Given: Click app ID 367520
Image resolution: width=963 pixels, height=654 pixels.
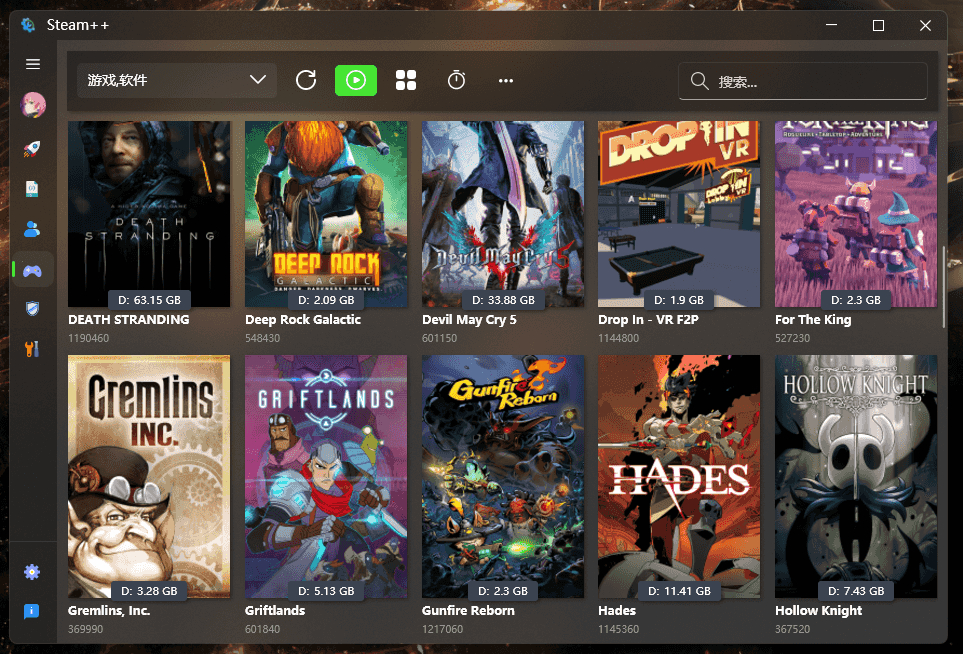Looking at the screenshot, I should click(x=792, y=629).
